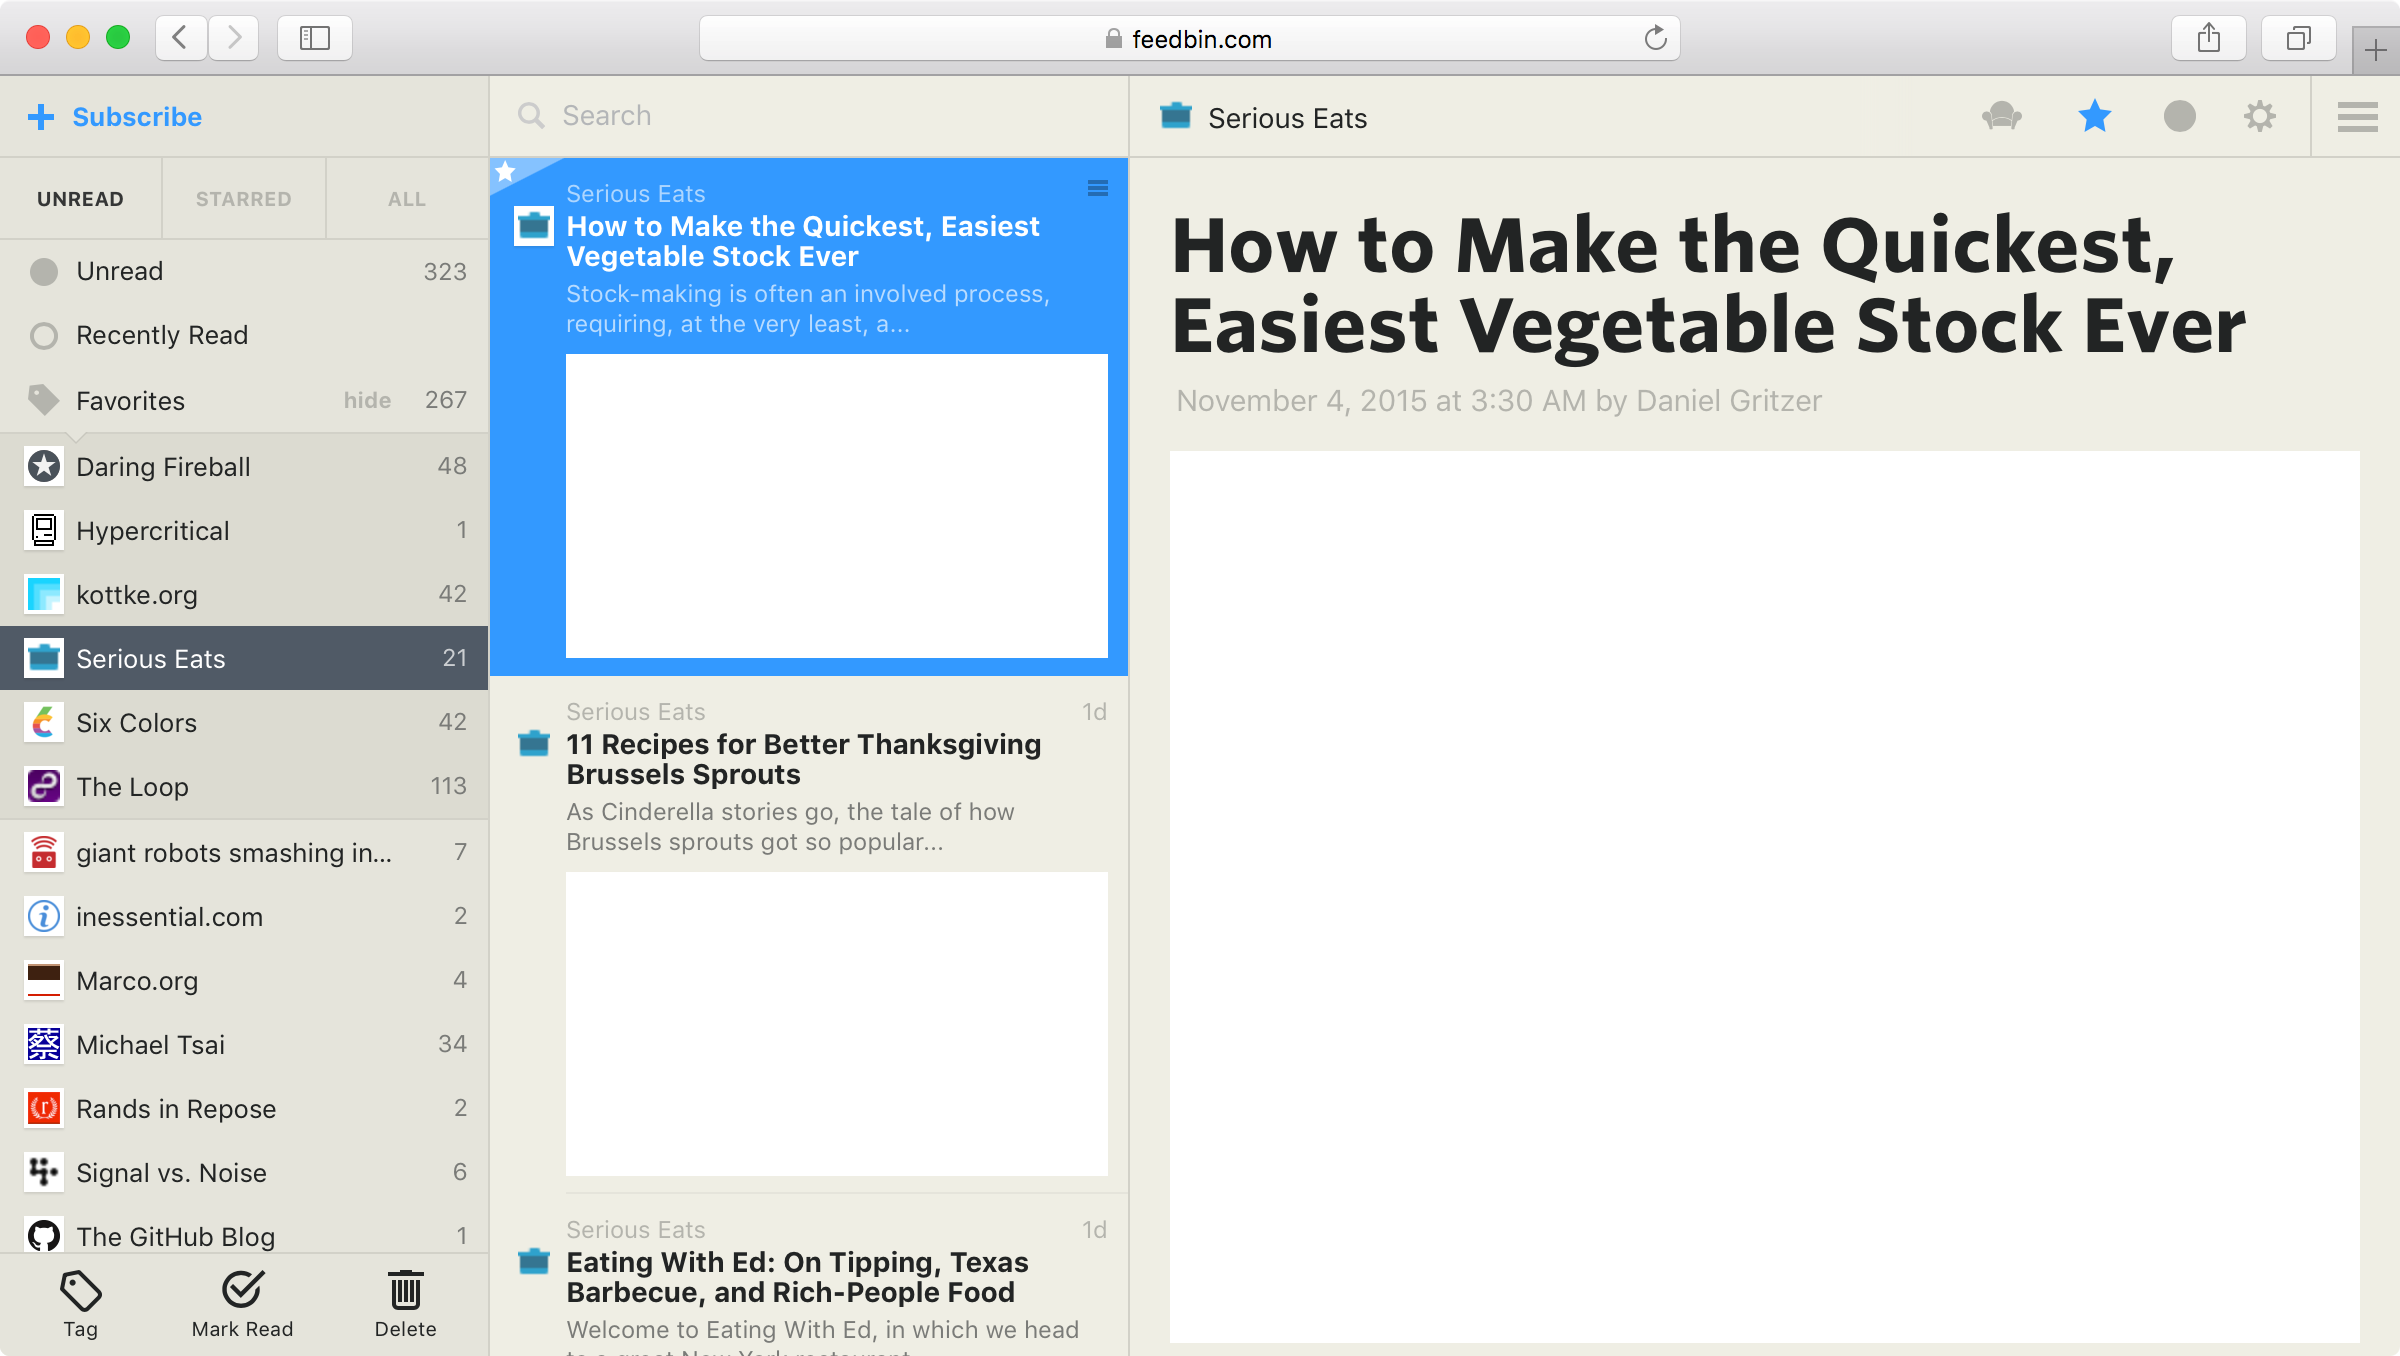Screen dimensions: 2400x1356
Task: Click the Recently Read ring icon
Action: [x=44, y=335]
